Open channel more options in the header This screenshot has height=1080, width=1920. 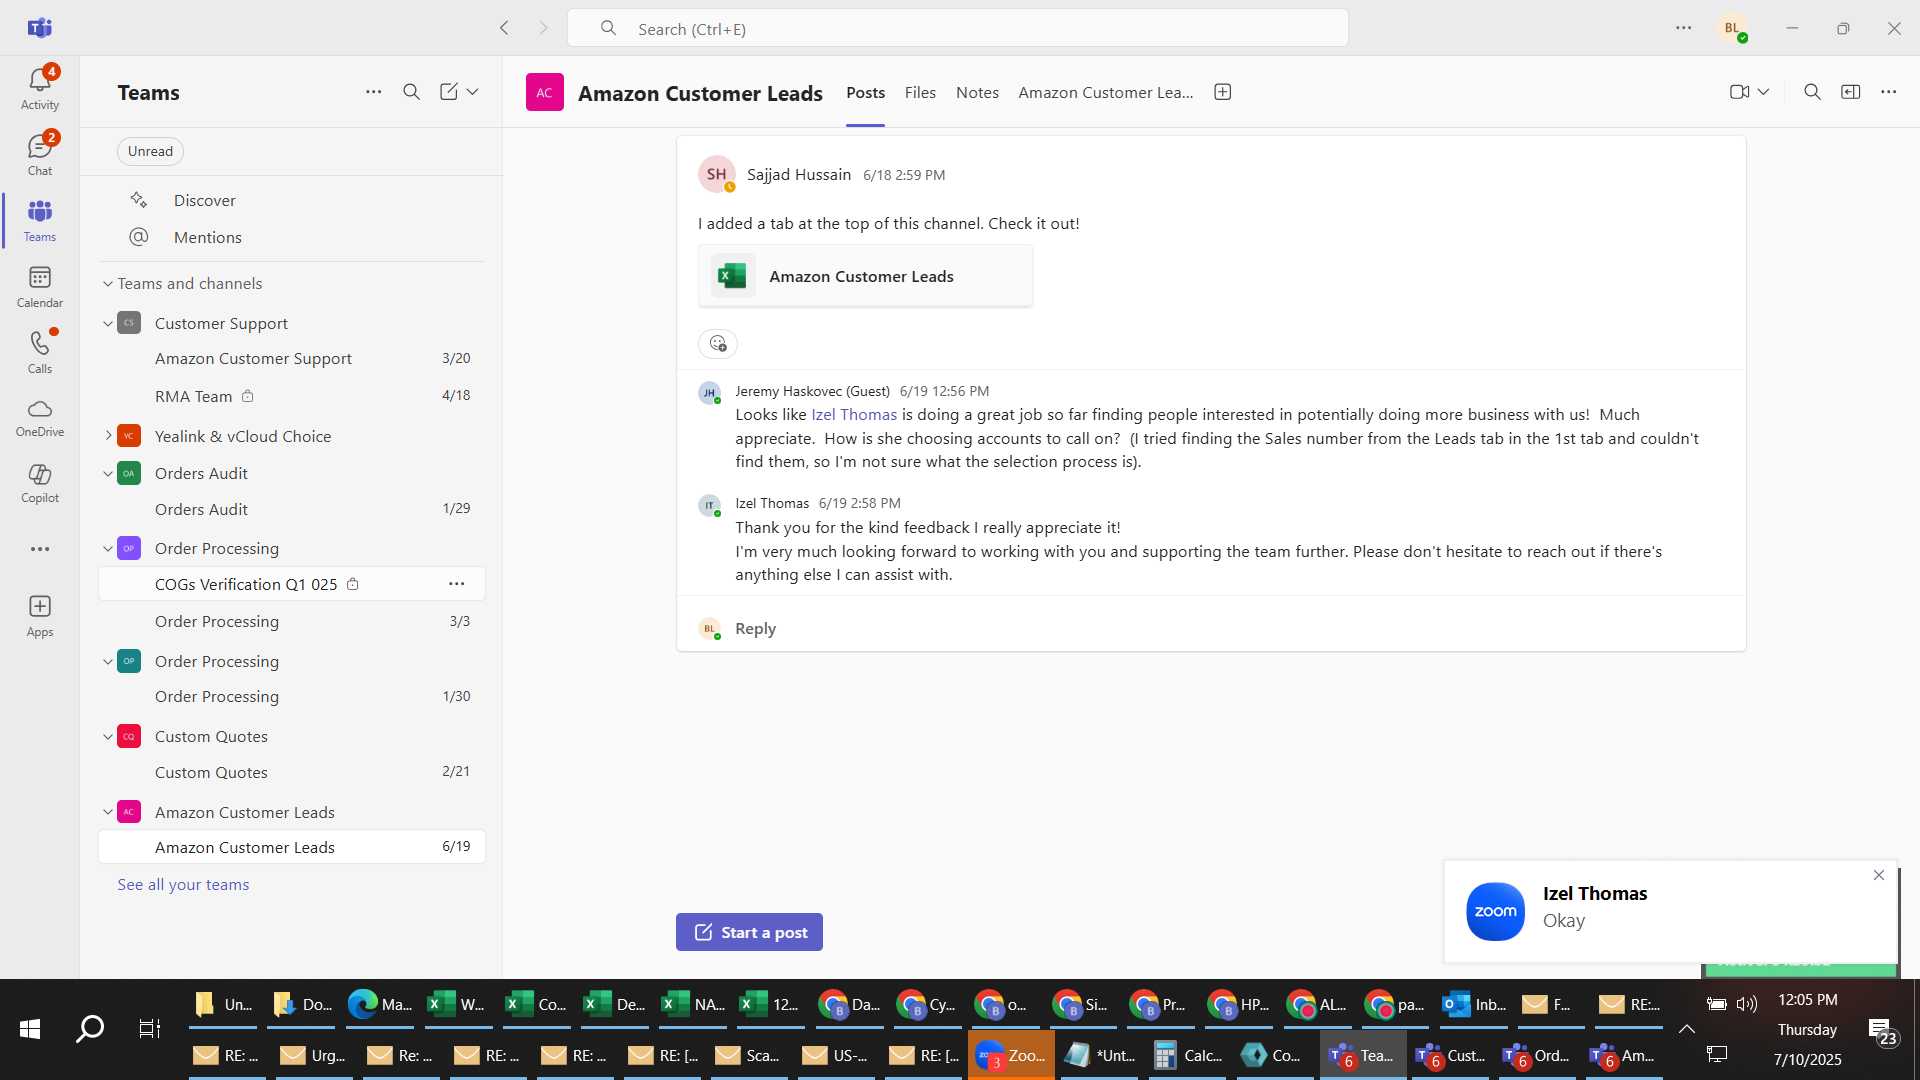[x=1888, y=92]
